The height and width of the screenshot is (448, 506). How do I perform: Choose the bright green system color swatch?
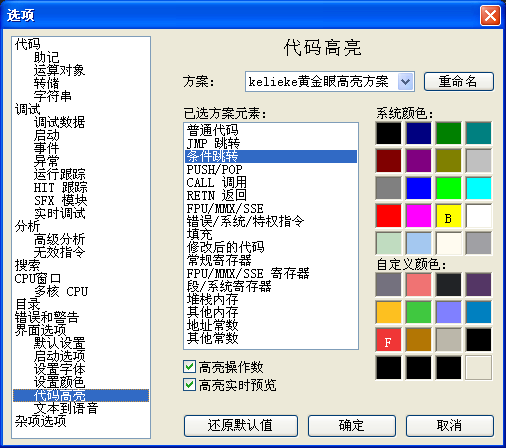[x=449, y=188]
